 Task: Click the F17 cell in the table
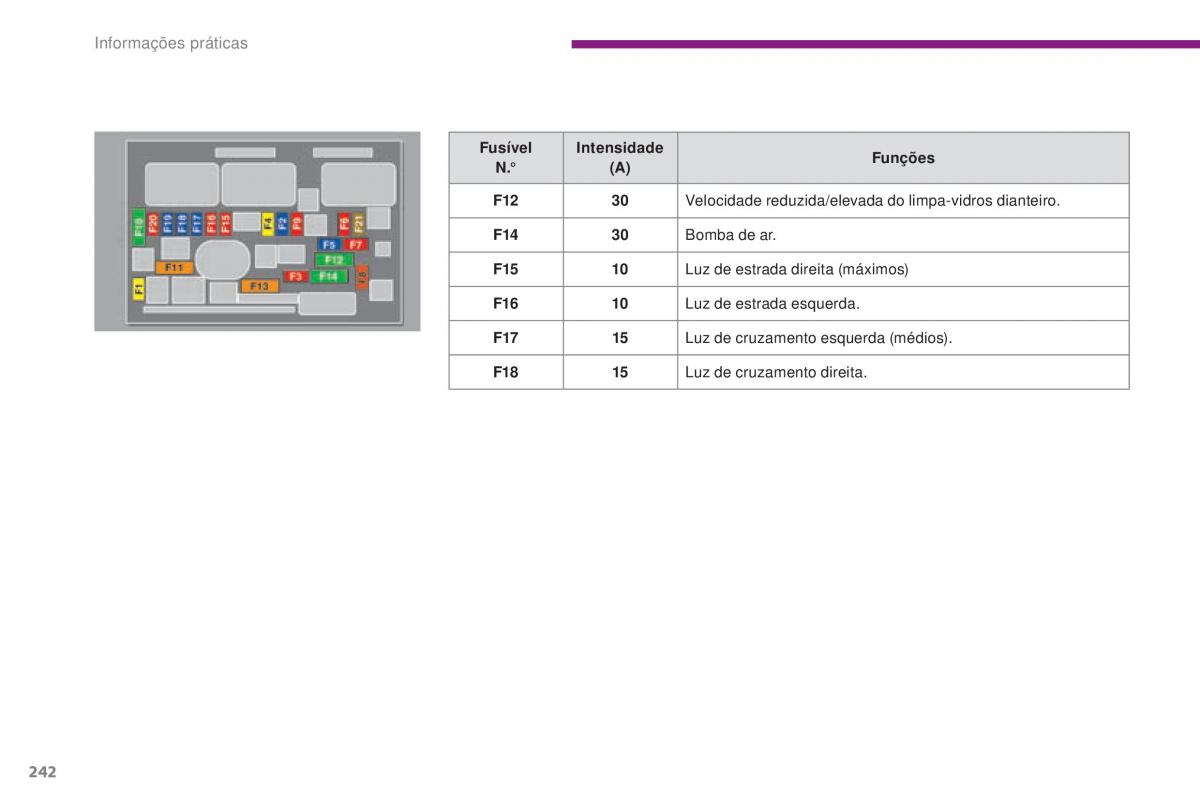(506, 338)
